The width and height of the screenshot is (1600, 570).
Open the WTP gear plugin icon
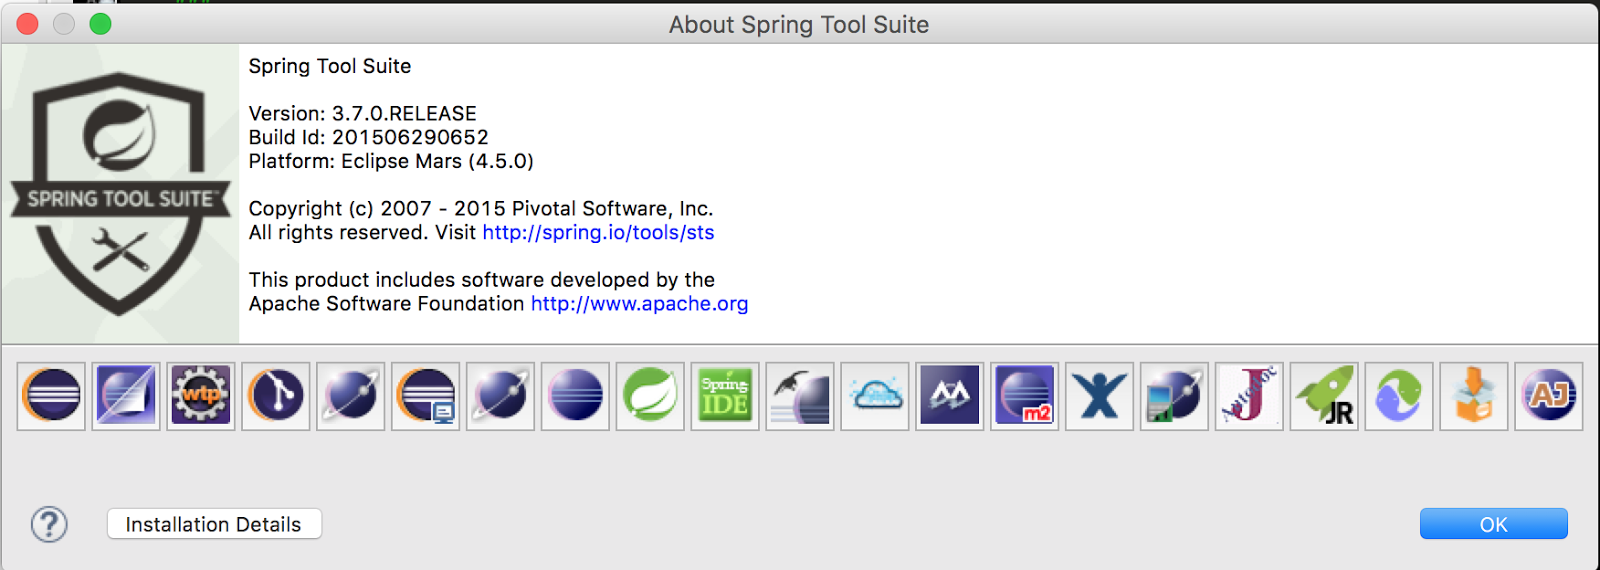pyautogui.click(x=201, y=396)
